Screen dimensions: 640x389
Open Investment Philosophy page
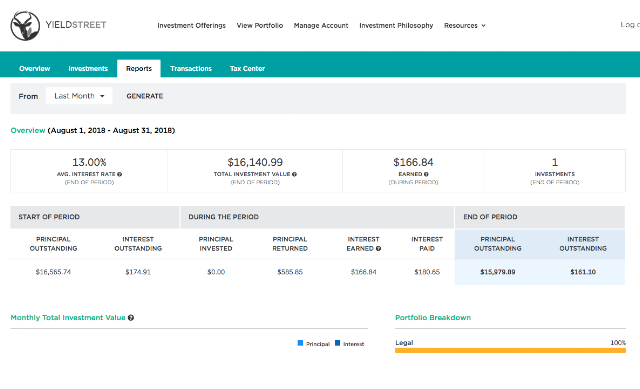coord(396,25)
